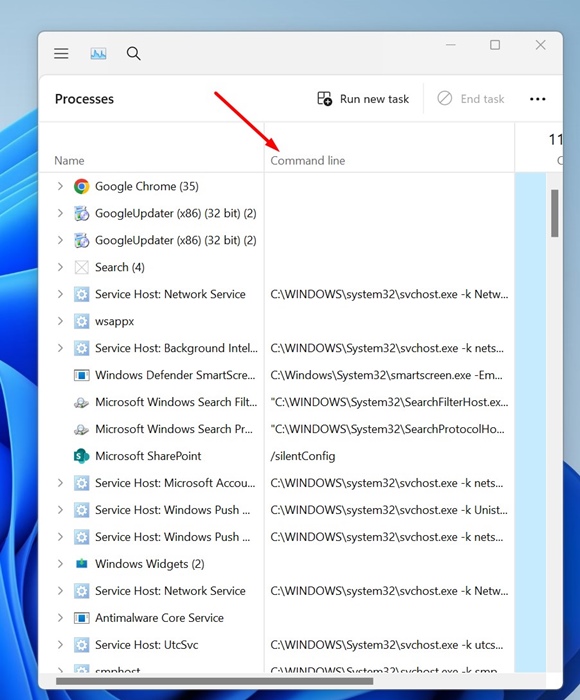Screen dimensions: 580x700
Task: Click the Task Manager performance graph icon
Action: (x=98, y=54)
